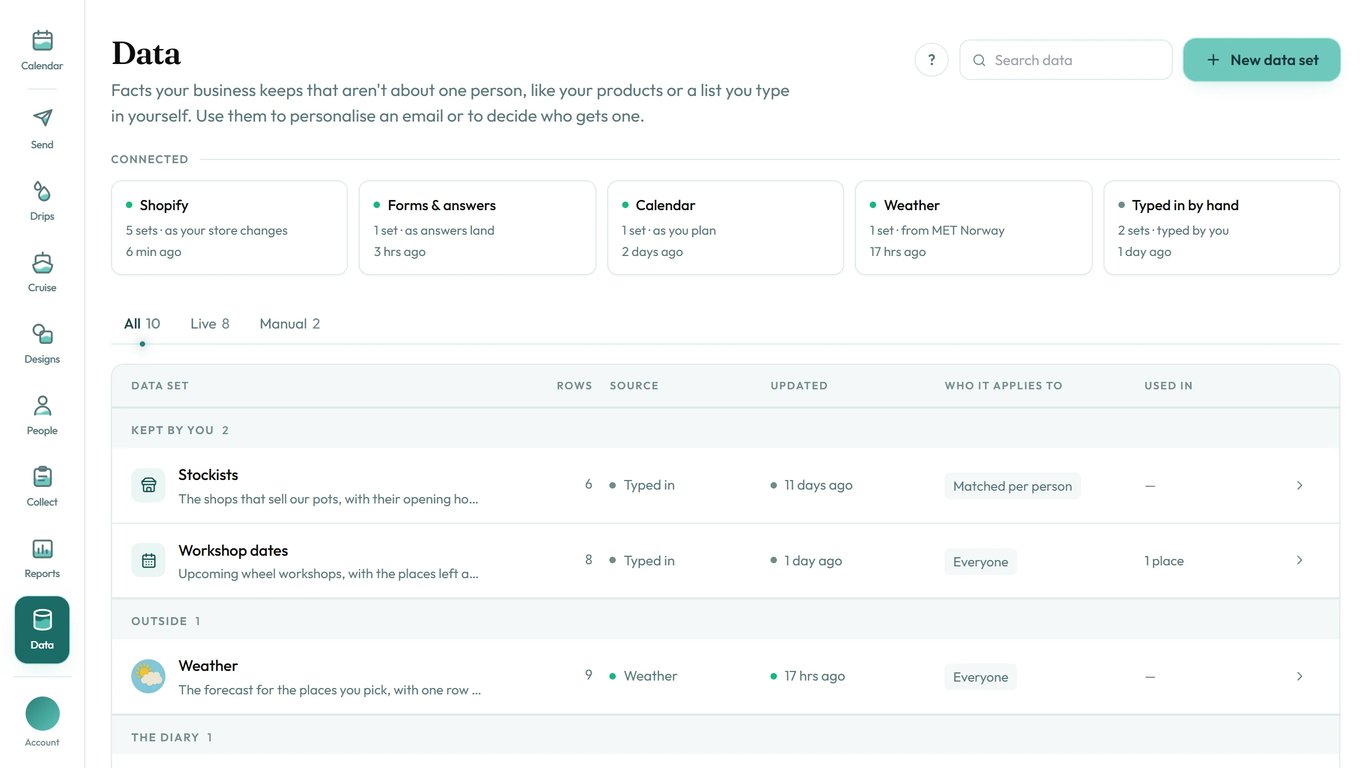Screen dimensions: 1366x768
Task: Click "Typed in" source for Stockists
Action: [x=649, y=485]
